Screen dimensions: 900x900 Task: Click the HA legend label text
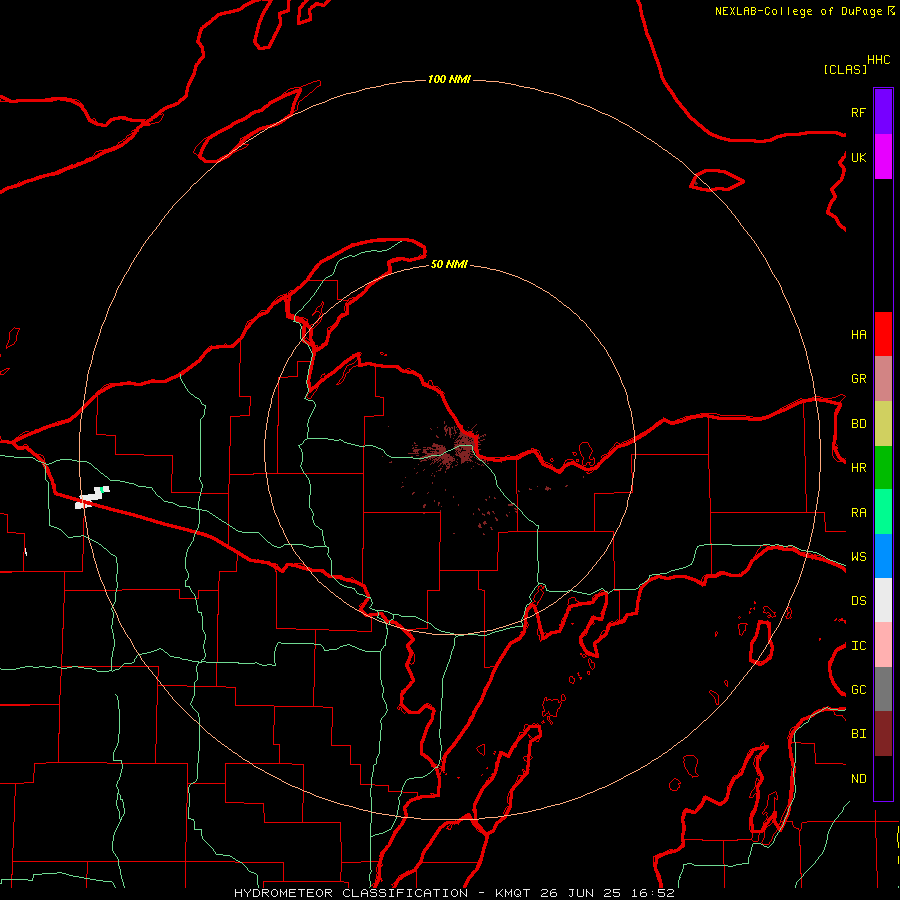point(858,335)
